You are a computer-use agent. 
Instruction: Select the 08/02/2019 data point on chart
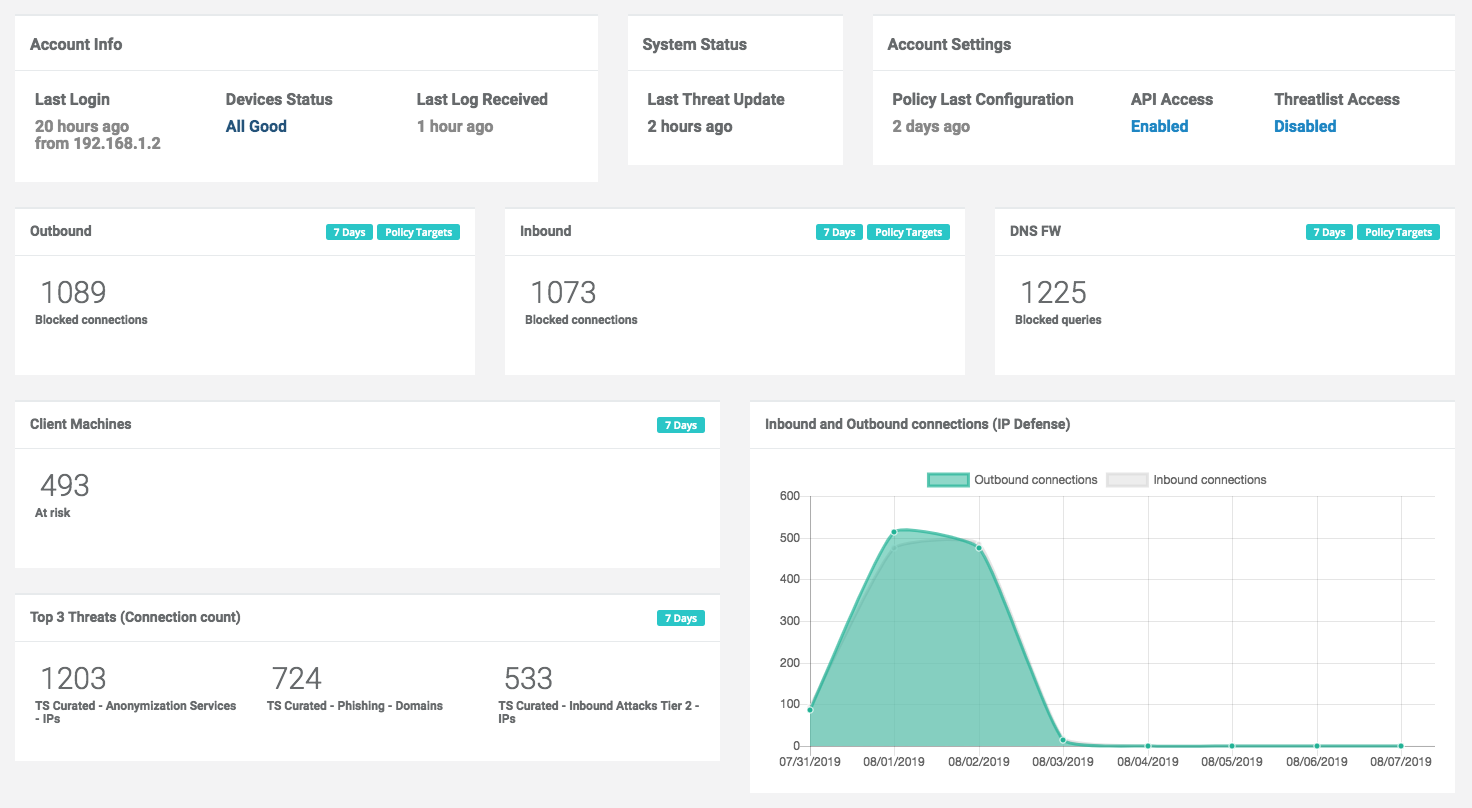tap(979, 547)
